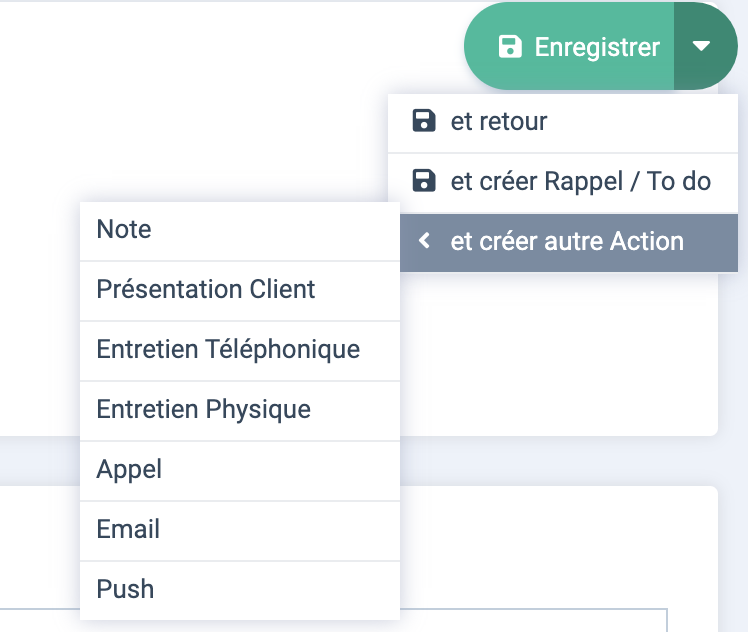This screenshot has height=632, width=748.
Task: Choose Présentation Client action type
Action: [x=239, y=291]
